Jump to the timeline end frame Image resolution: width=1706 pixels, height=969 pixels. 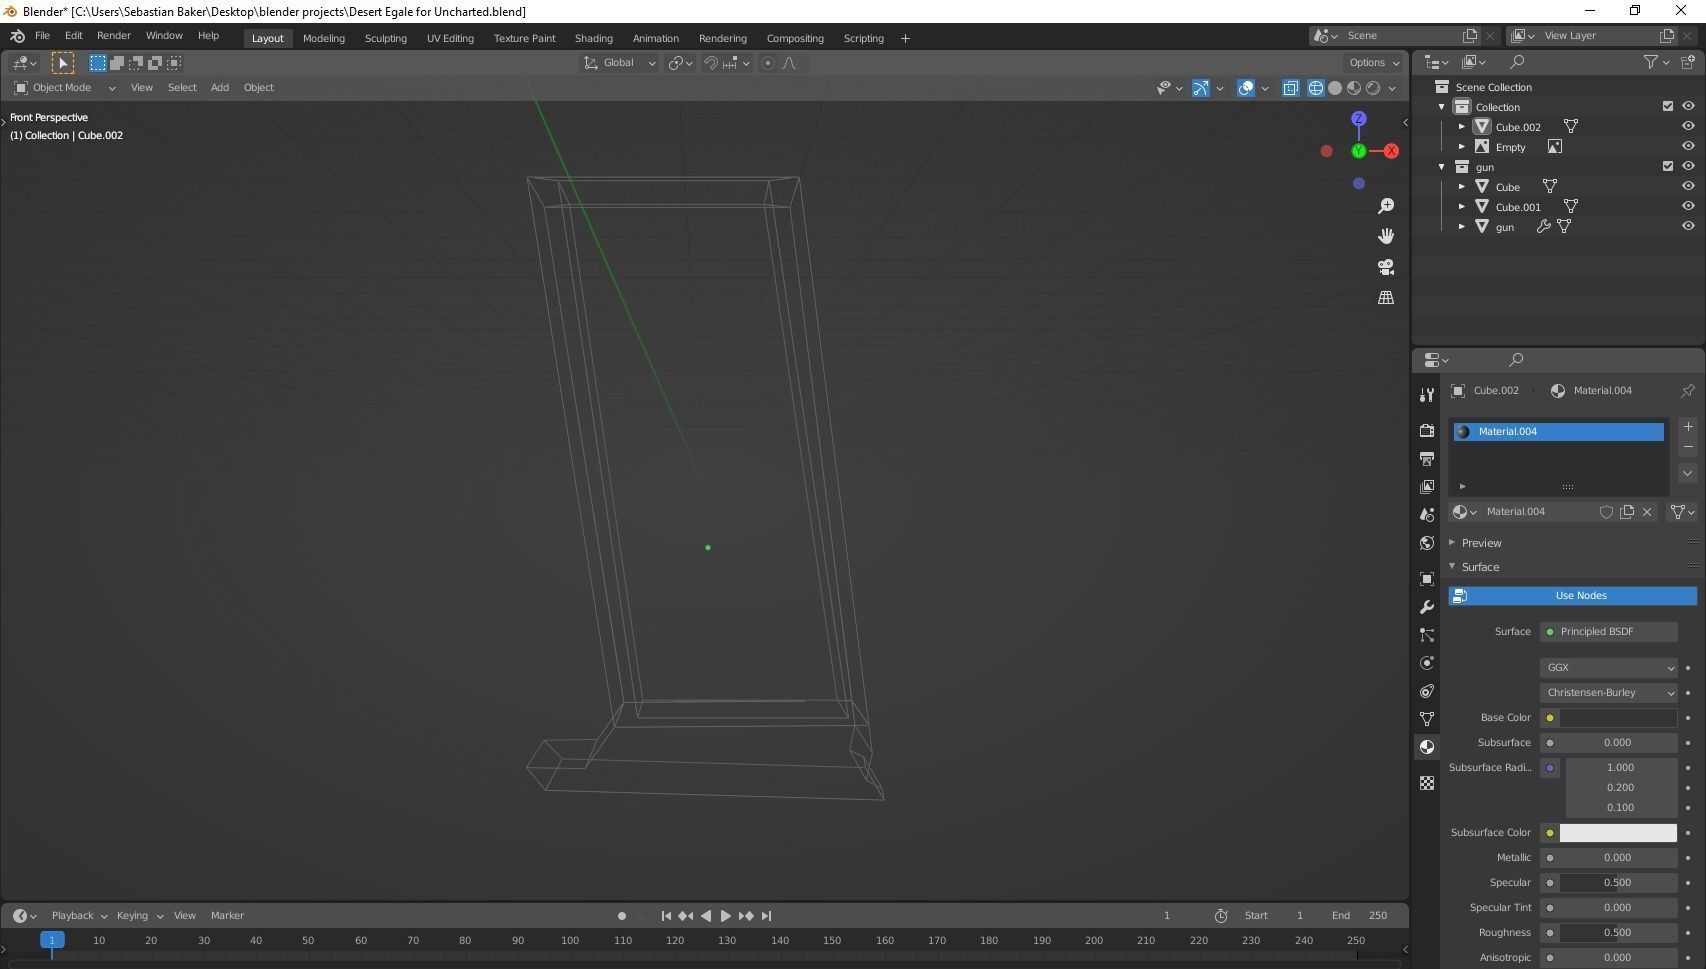coord(766,916)
